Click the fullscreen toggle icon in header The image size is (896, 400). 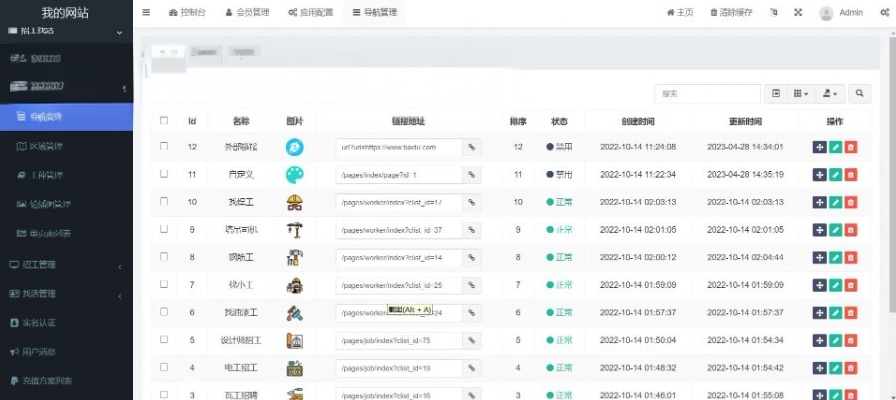pos(798,13)
